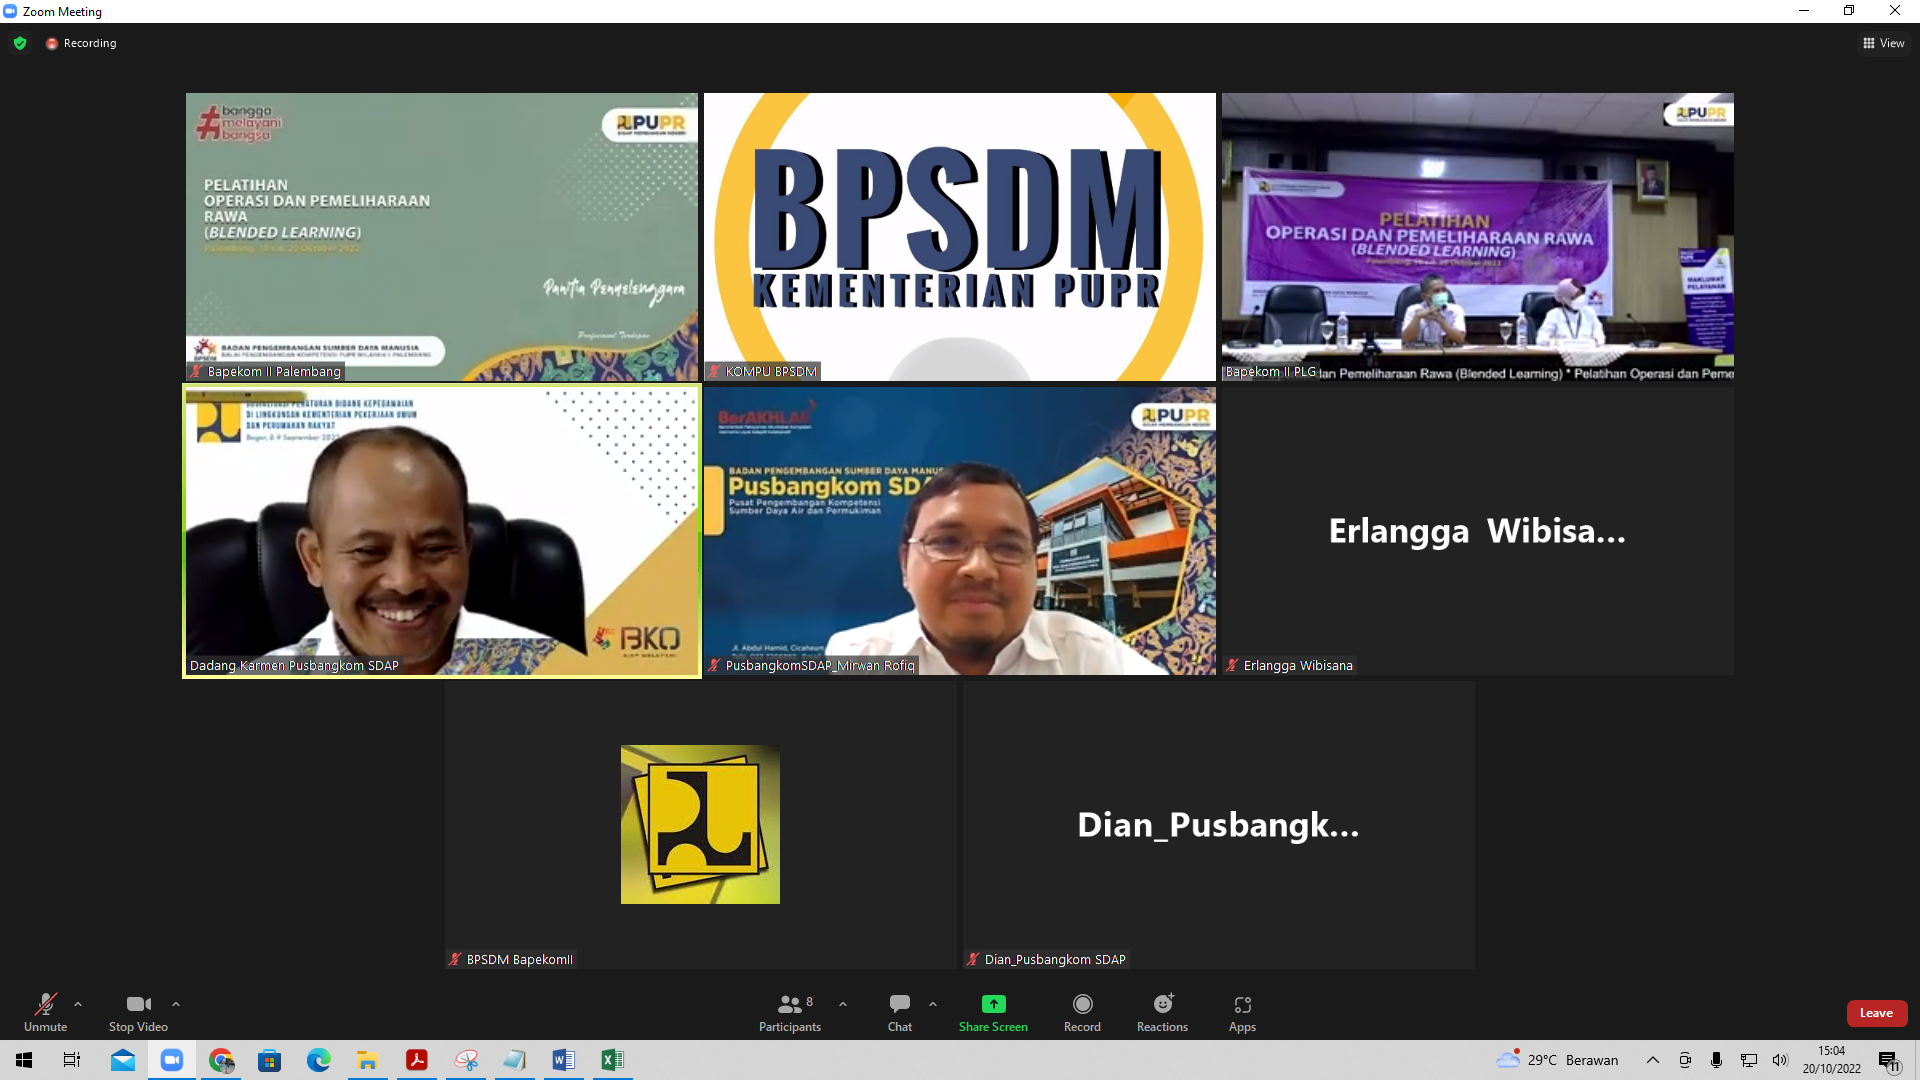
Task: Unmute the microphone
Action: (x=45, y=1012)
